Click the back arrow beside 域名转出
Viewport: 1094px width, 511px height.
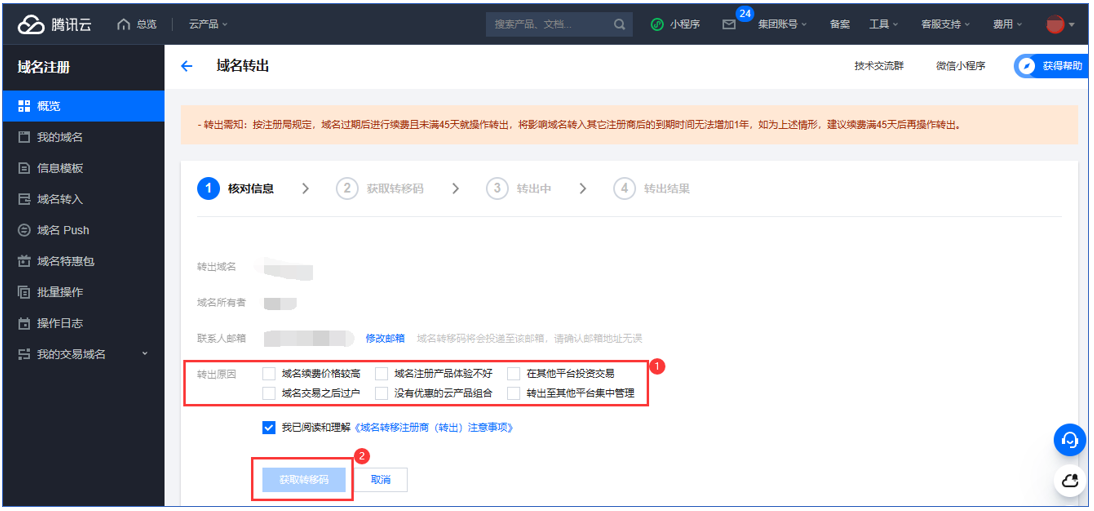pyautogui.click(x=186, y=66)
